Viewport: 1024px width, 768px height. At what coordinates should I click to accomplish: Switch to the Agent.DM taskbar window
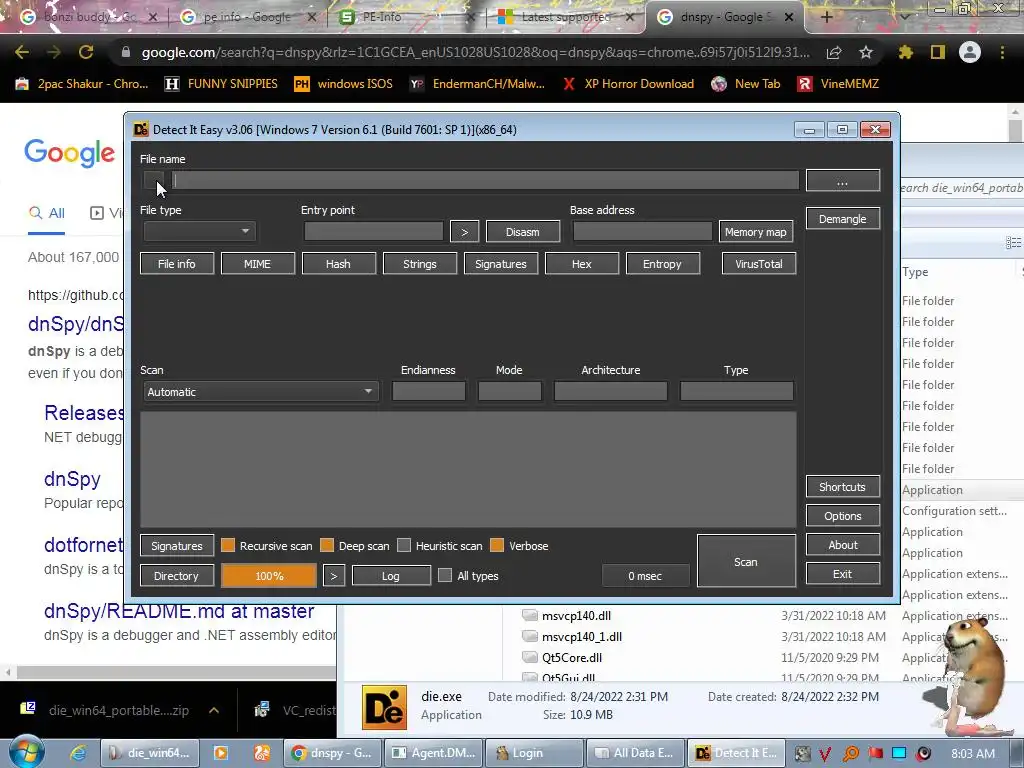pyautogui.click(x=434, y=753)
